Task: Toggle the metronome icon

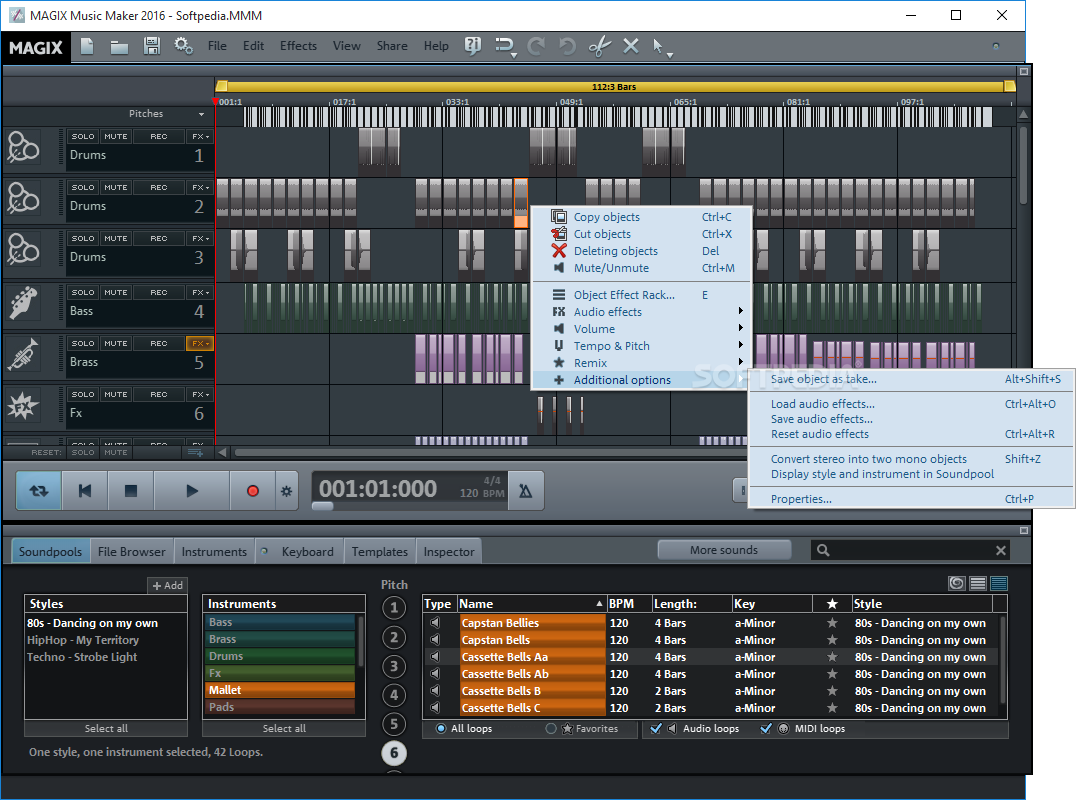Action: 526,491
